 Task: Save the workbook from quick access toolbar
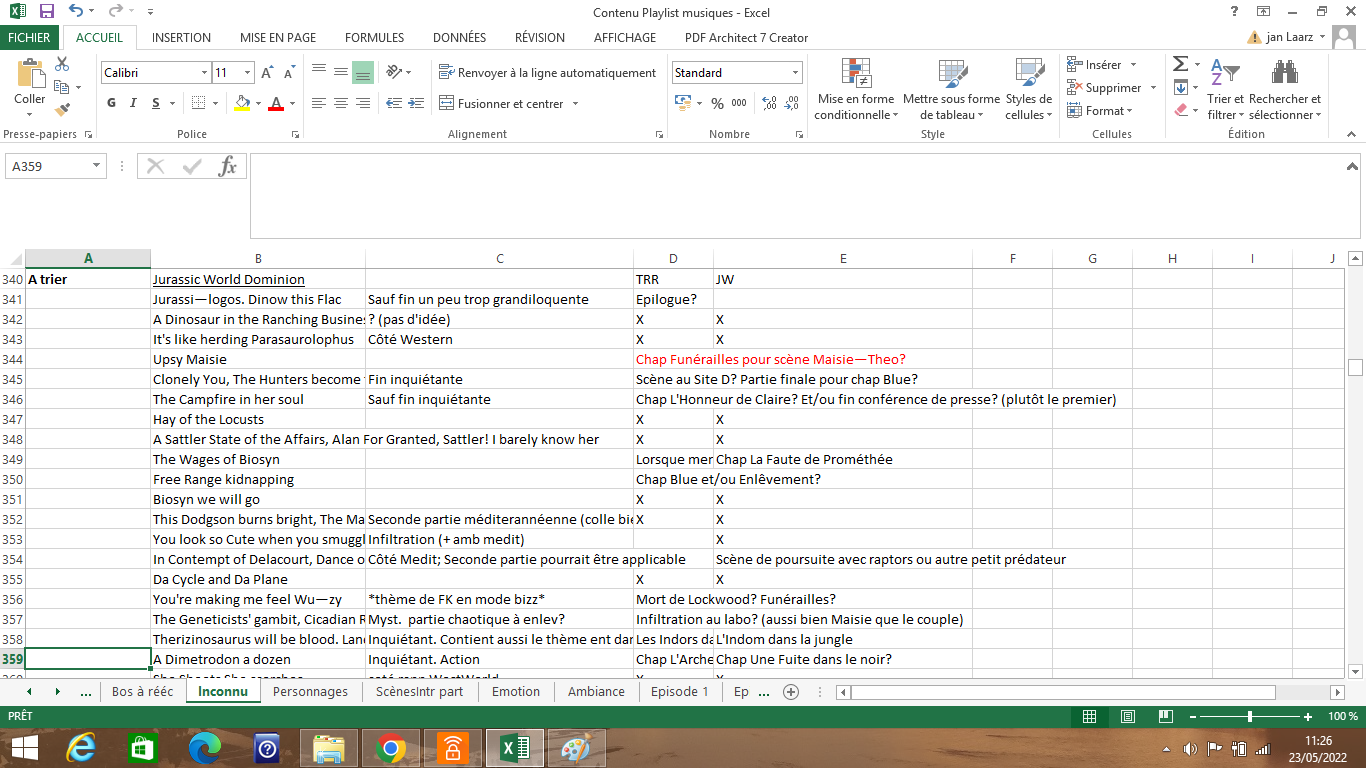[x=47, y=12]
